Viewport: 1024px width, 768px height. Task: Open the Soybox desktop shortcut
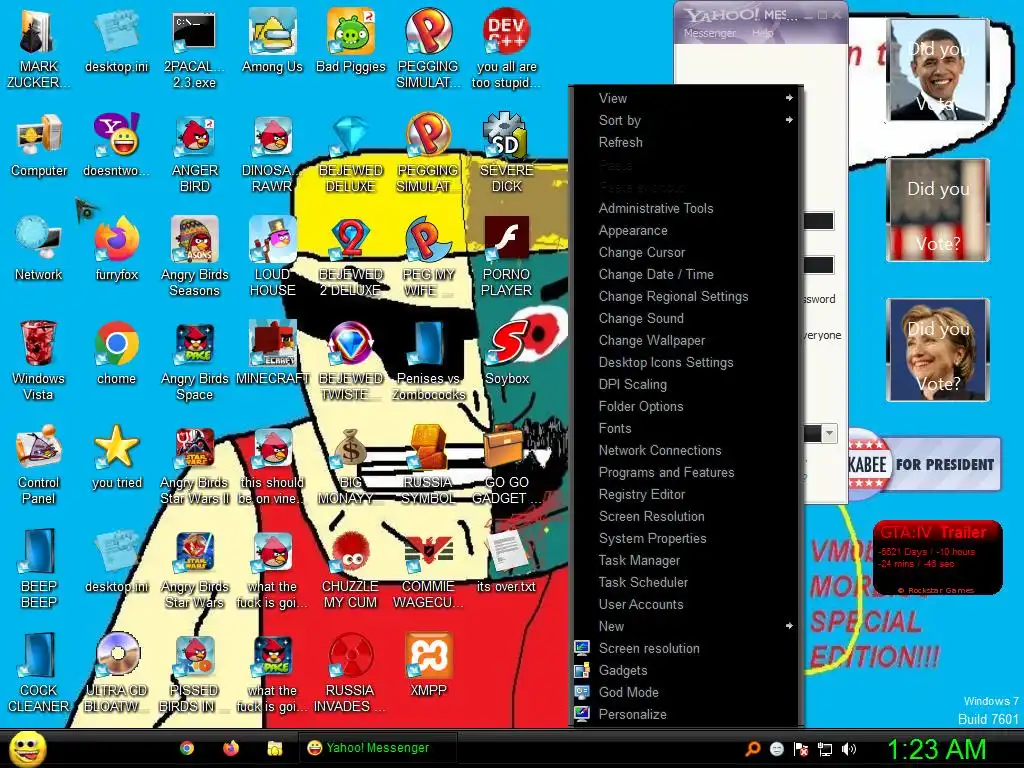(507, 353)
